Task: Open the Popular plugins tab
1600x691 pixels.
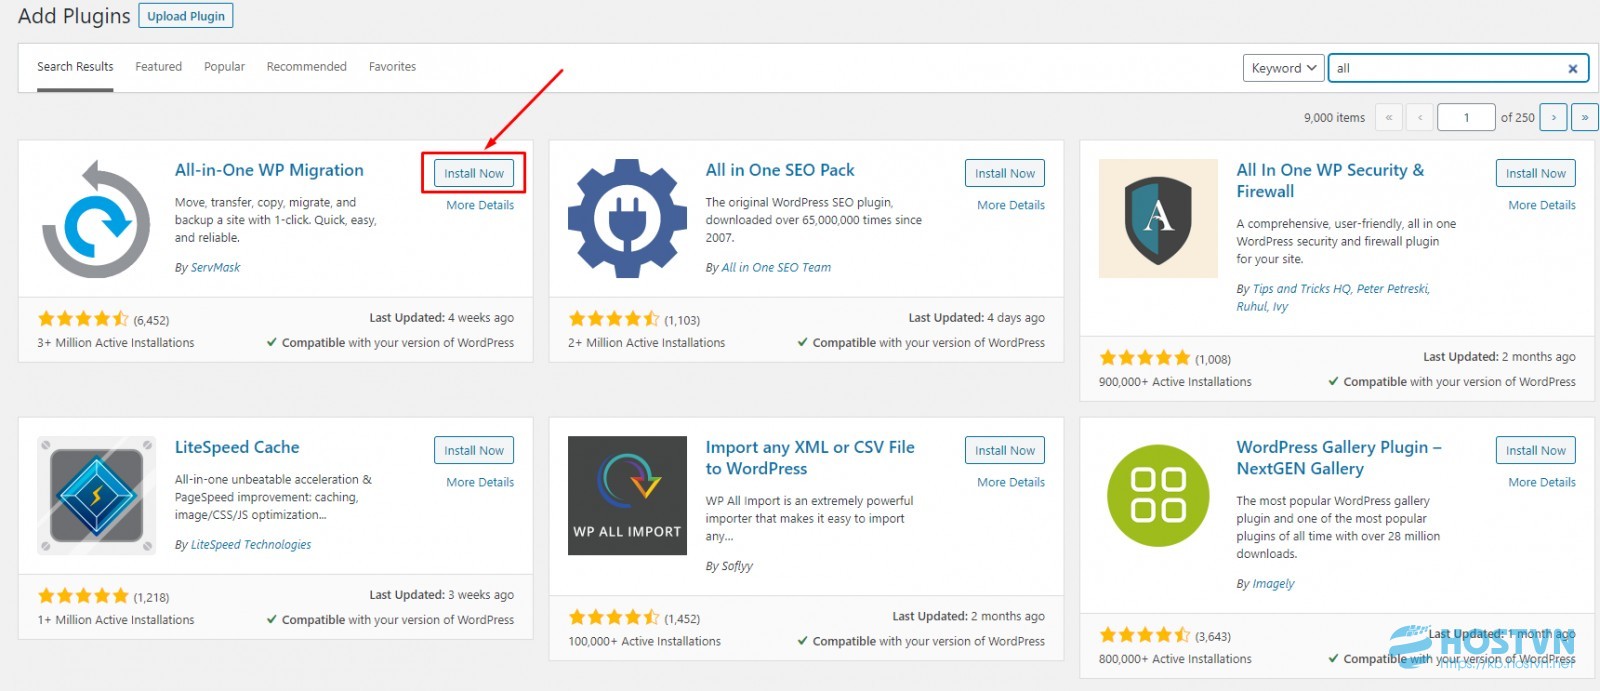Action: coord(224,67)
